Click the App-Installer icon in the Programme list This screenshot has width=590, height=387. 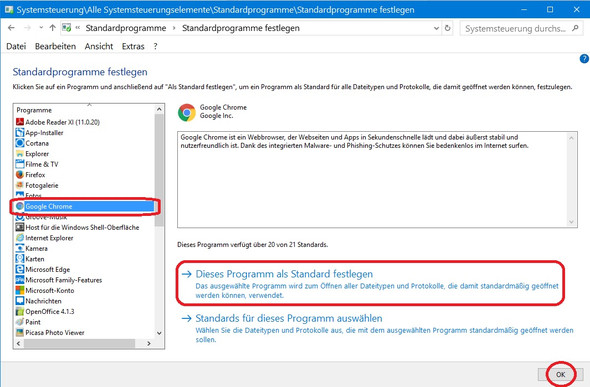pyautogui.click(x=20, y=132)
